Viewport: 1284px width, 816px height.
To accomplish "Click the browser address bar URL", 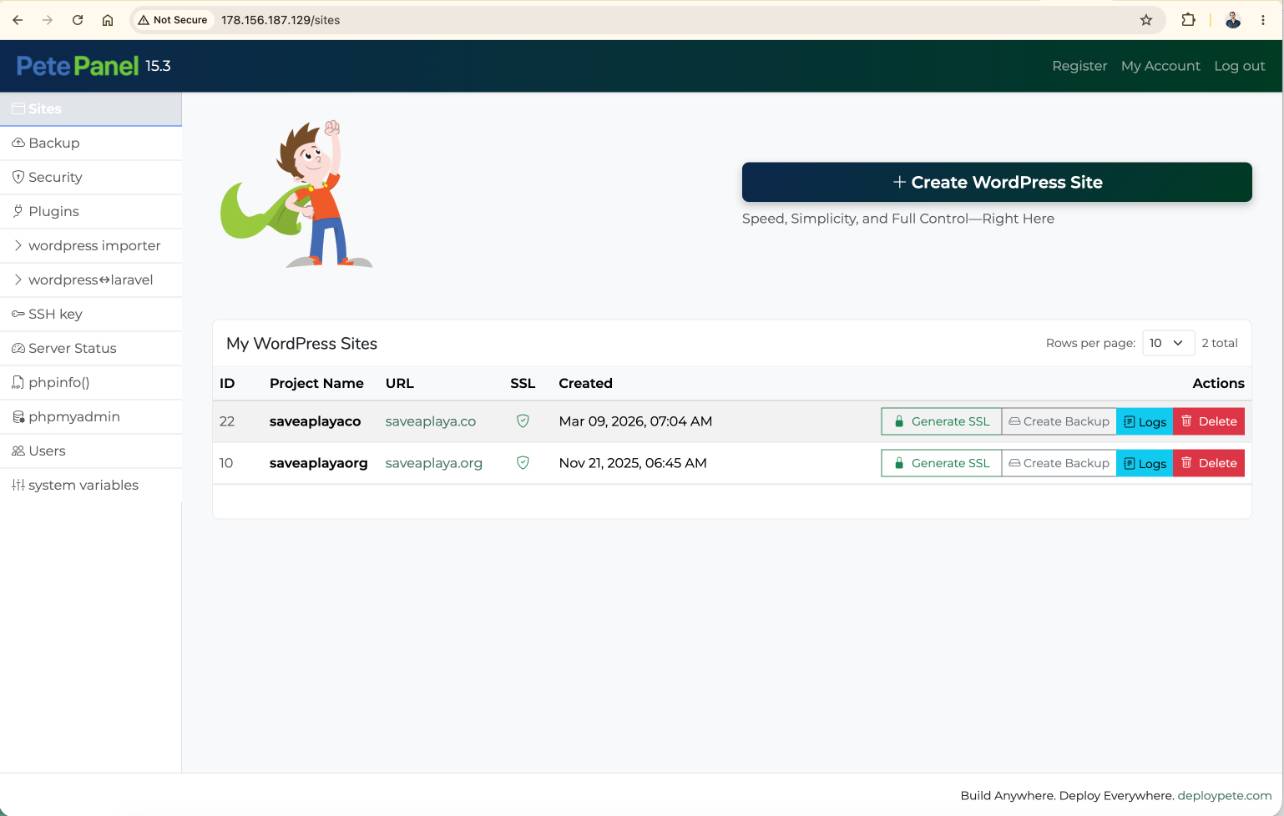I will (x=280, y=20).
